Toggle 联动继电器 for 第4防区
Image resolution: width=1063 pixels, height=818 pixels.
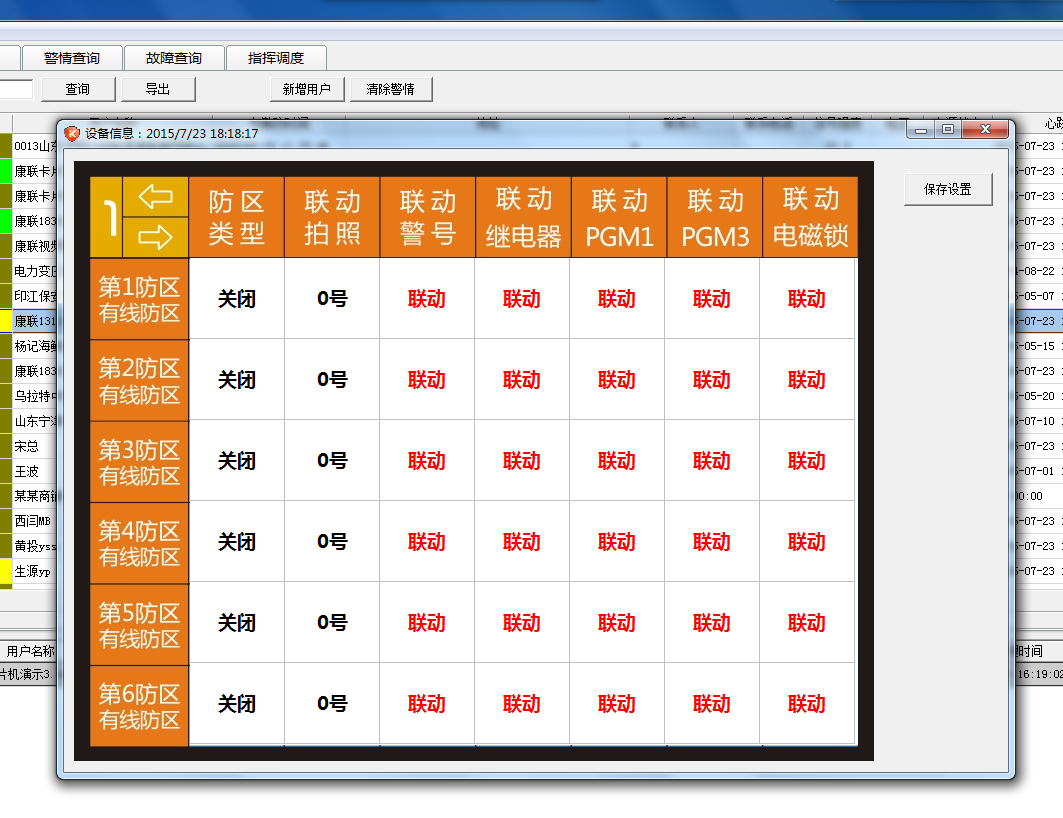point(522,542)
